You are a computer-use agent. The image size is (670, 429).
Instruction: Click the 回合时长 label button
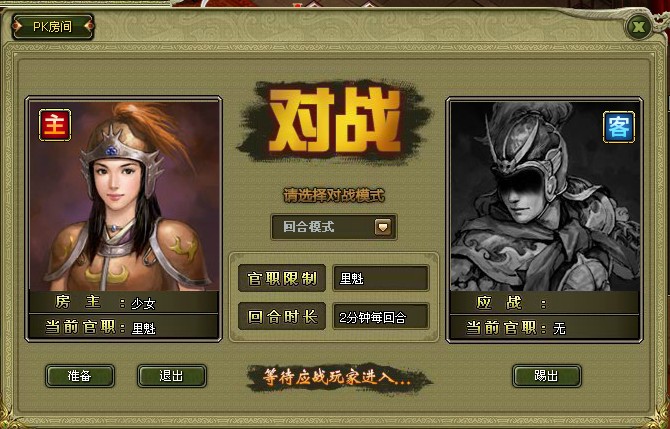(x=282, y=316)
